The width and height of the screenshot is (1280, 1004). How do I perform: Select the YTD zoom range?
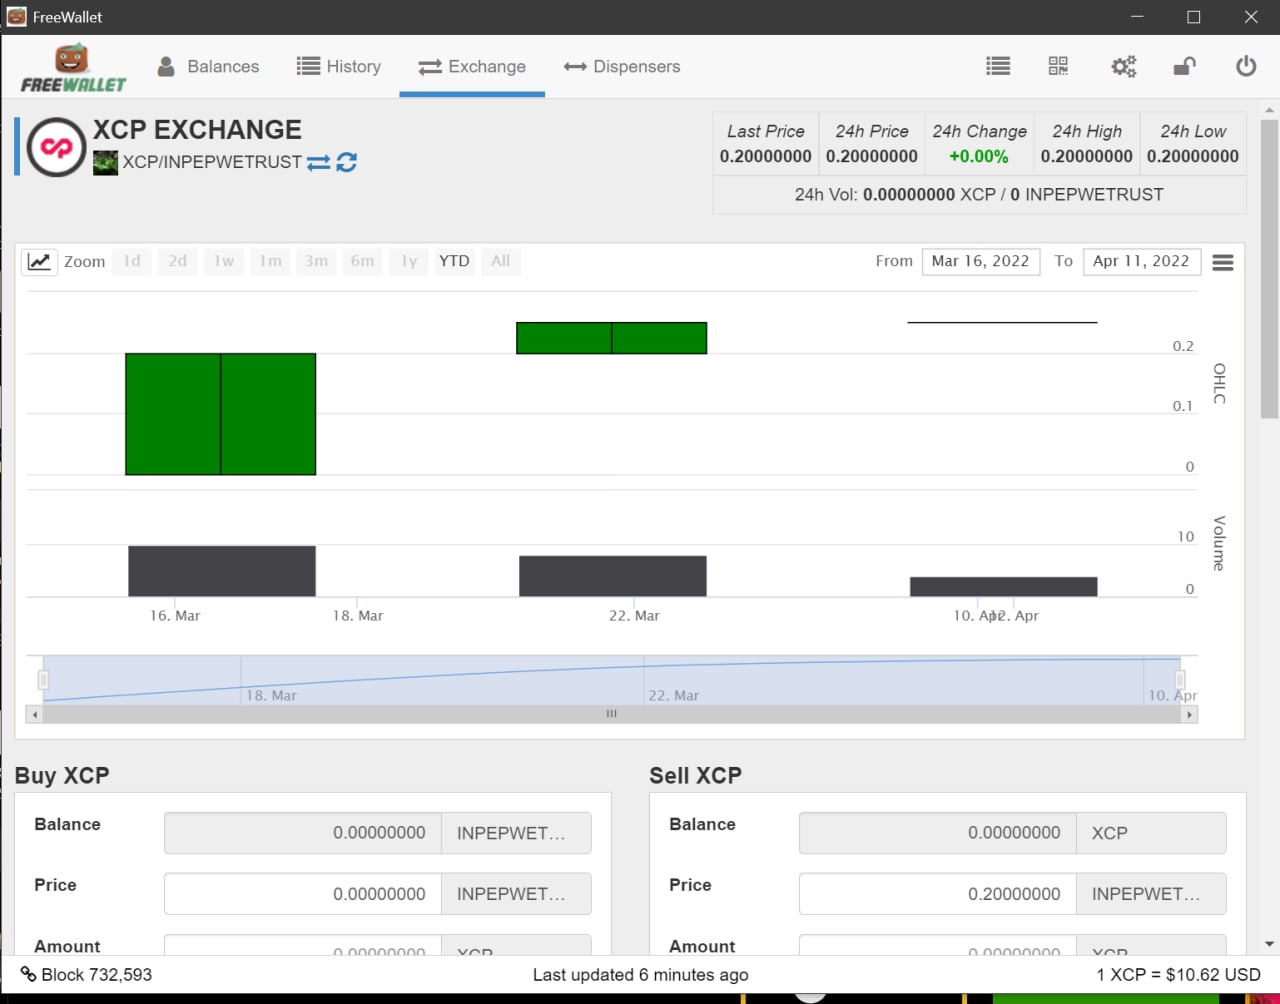point(454,261)
